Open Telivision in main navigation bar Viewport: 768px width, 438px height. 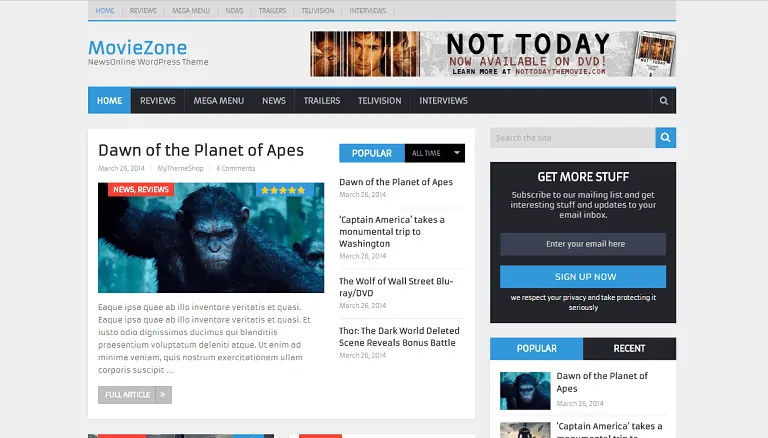coord(380,101)
